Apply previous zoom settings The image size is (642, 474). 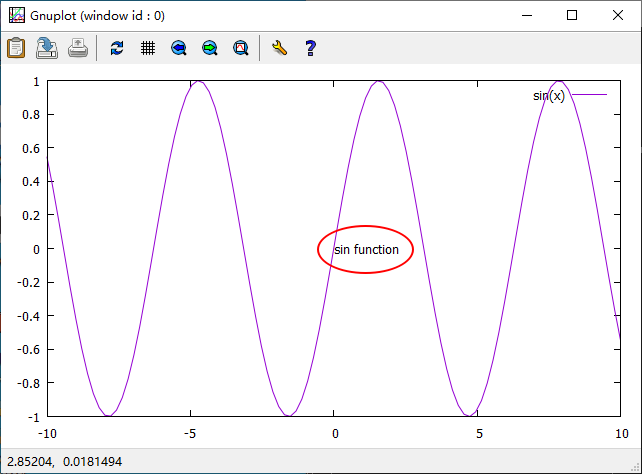[179, 48]
